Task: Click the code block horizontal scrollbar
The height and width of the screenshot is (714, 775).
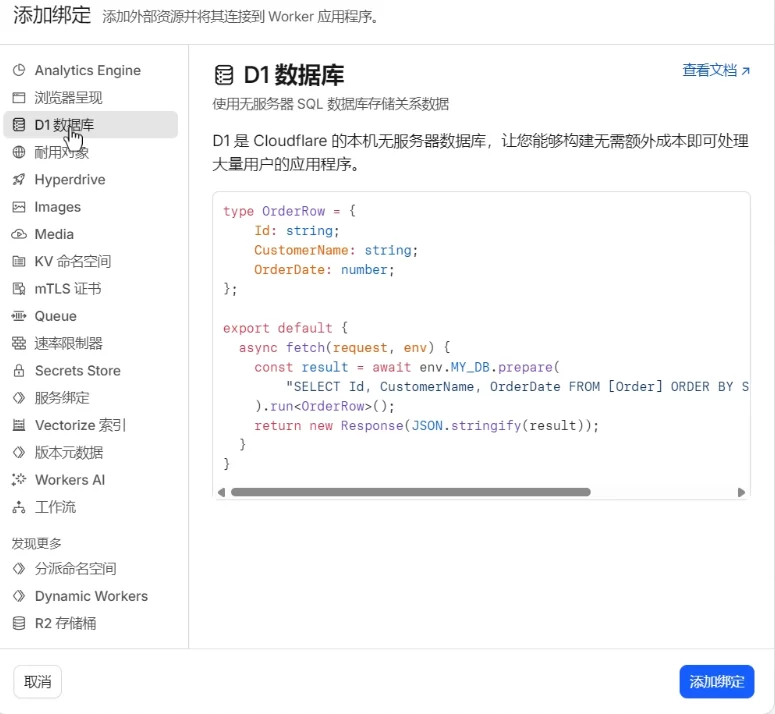Action: (x=410, y=492)
